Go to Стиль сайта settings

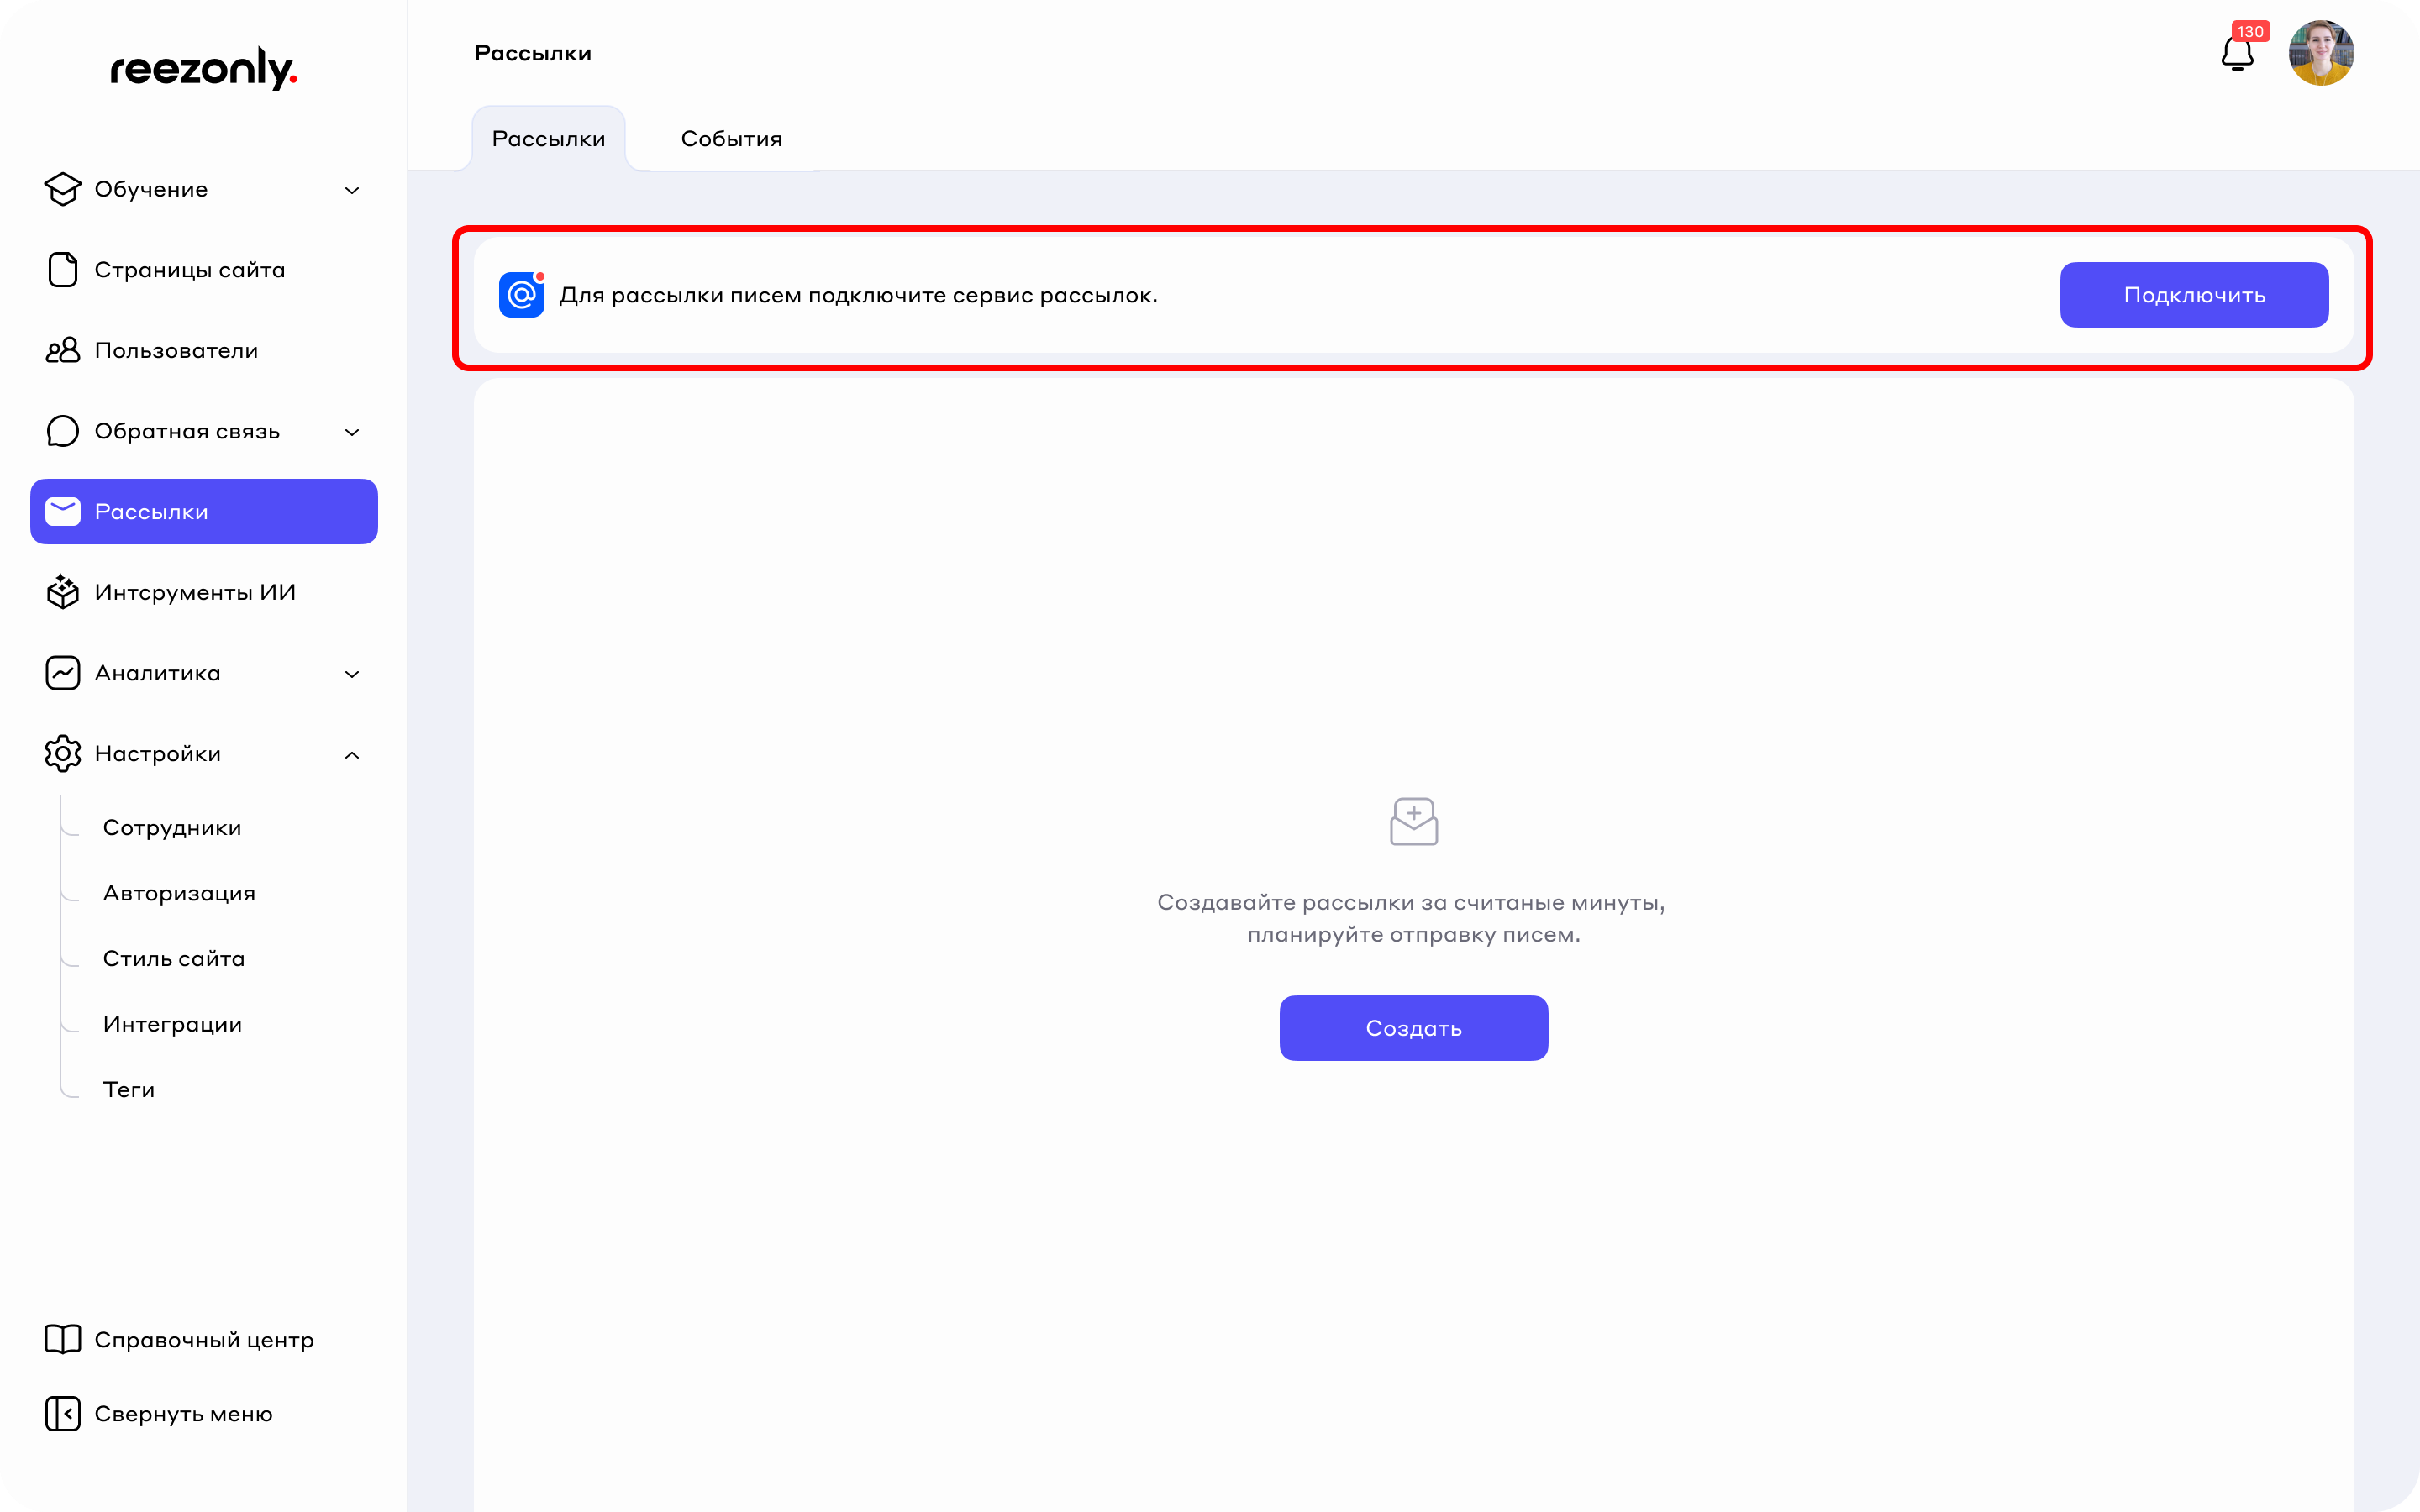(x=174, y=958)
